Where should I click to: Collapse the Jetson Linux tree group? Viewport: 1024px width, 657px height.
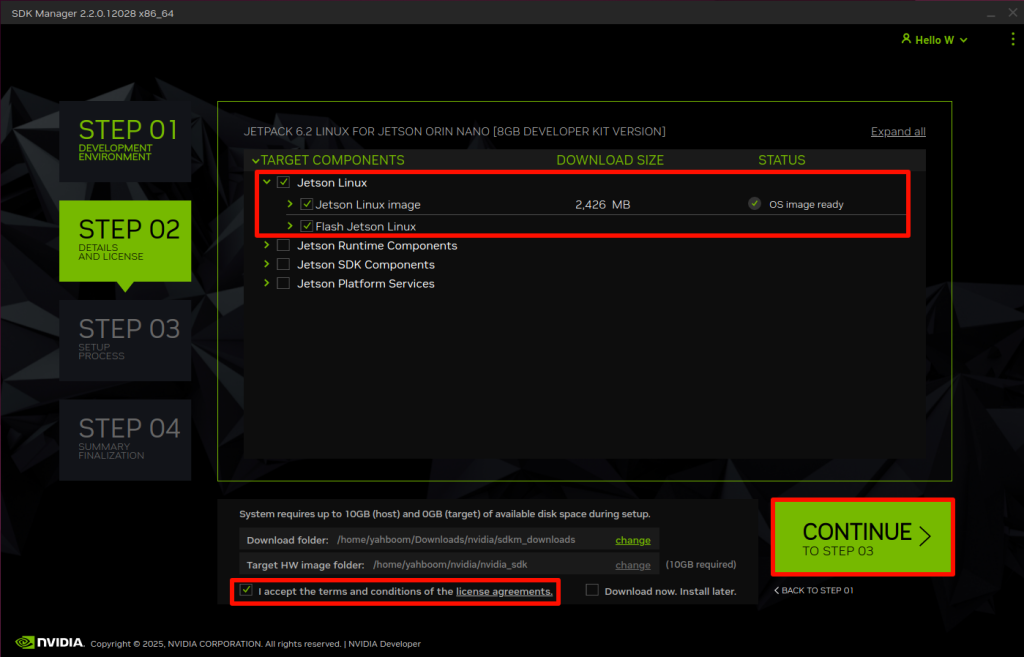(x=266, y=183)
